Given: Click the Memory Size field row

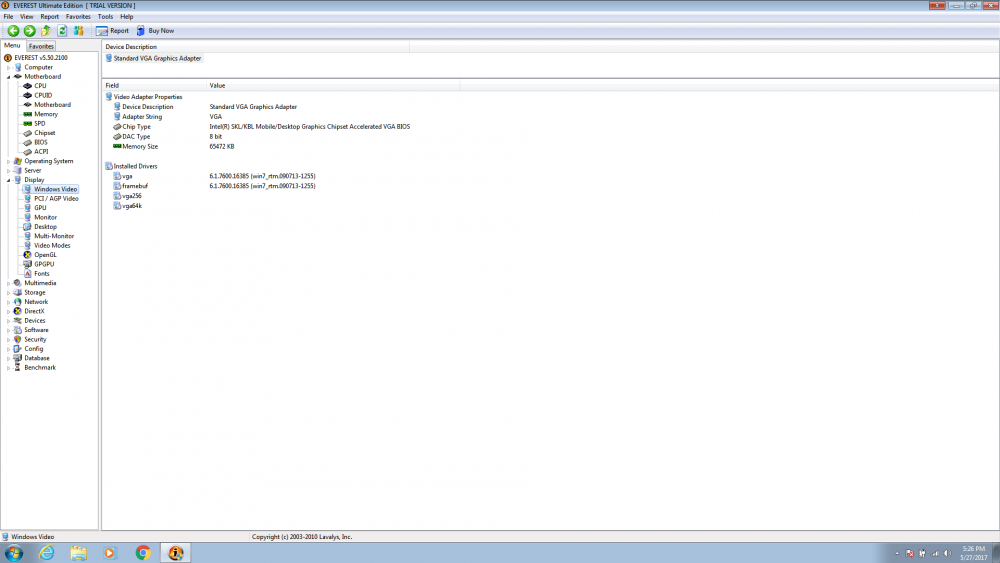Looking at the screenshot, I should click(173, 147).
